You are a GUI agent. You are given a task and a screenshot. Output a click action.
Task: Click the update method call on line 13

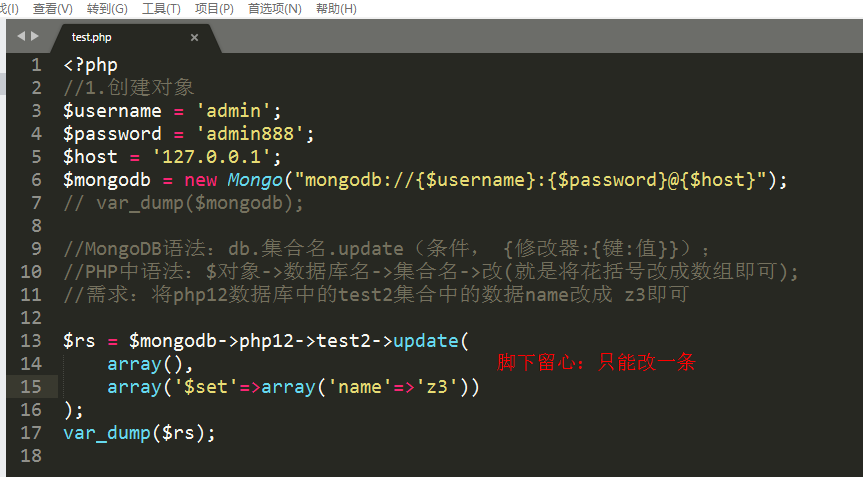(425, 341)
